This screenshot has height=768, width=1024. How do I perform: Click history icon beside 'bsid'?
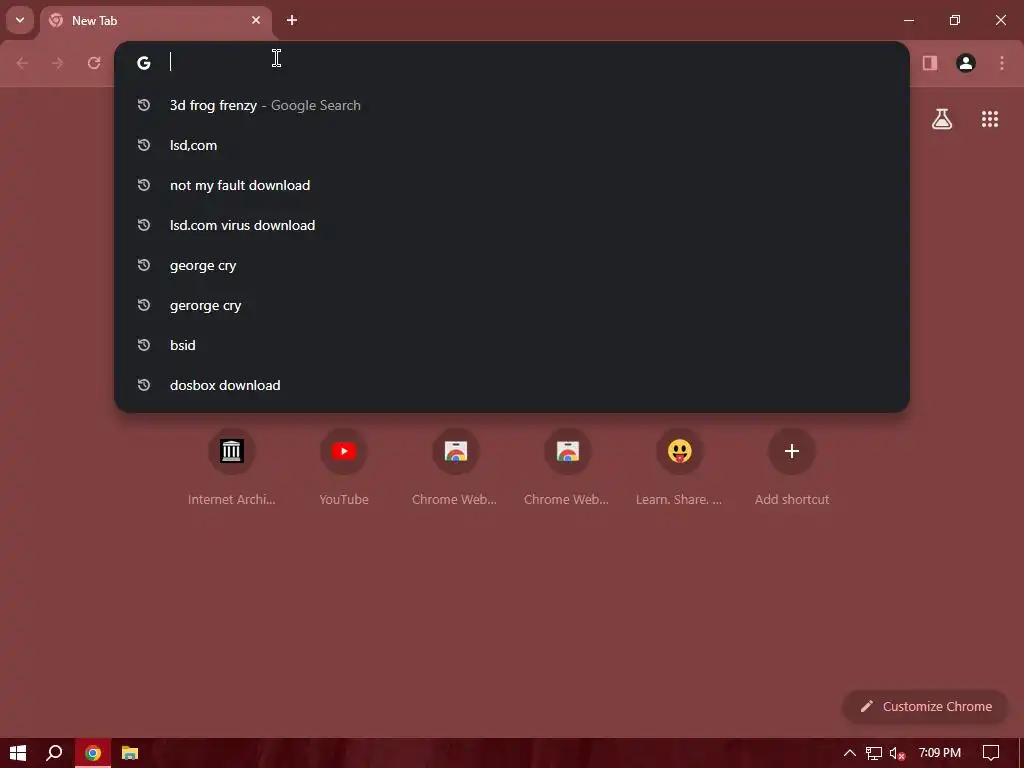coord(144,345)
